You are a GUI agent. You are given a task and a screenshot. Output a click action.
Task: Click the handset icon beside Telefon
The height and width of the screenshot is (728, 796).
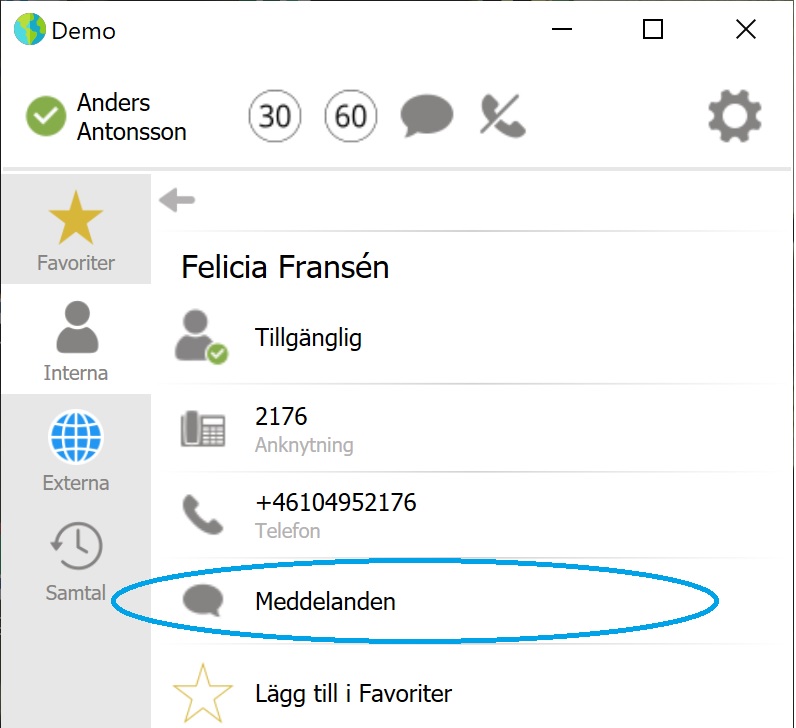(203, 515)
